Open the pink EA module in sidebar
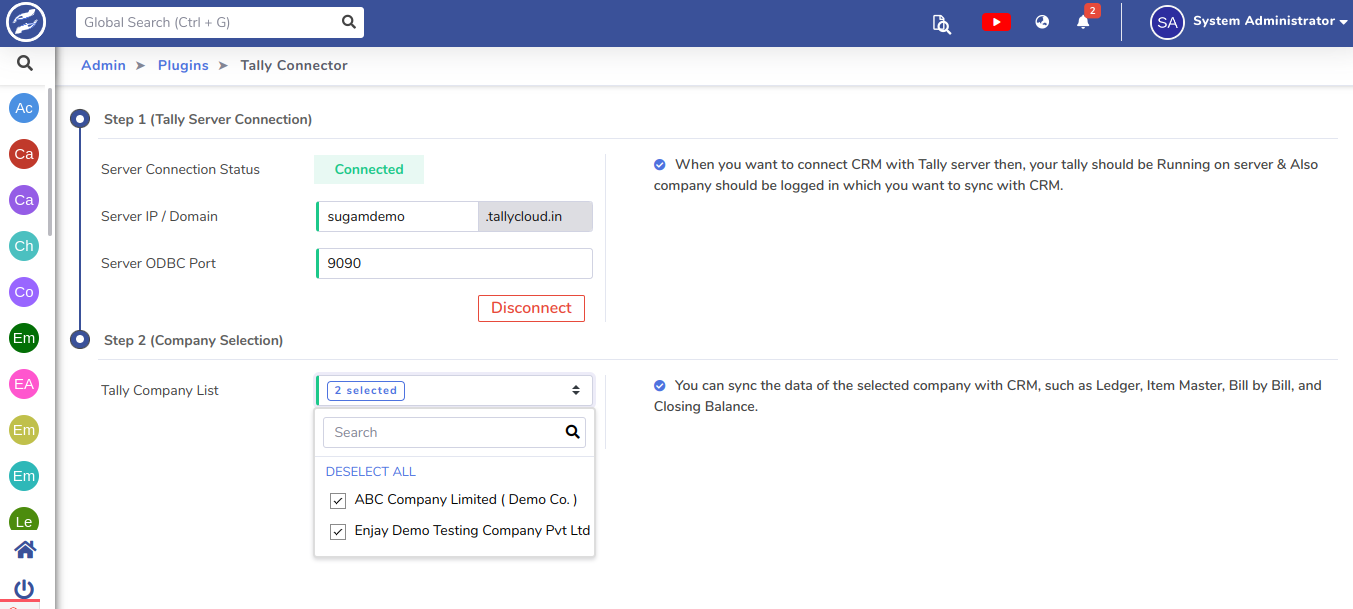 click(24, 384)
